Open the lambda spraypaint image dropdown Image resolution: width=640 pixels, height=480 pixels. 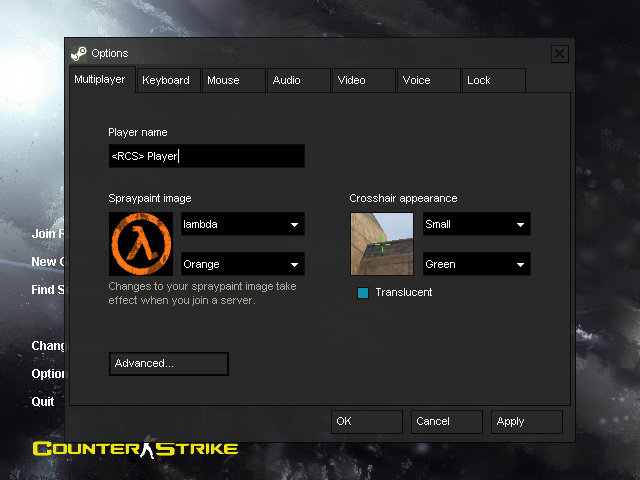pyautogui.click(x=242, y=225)
